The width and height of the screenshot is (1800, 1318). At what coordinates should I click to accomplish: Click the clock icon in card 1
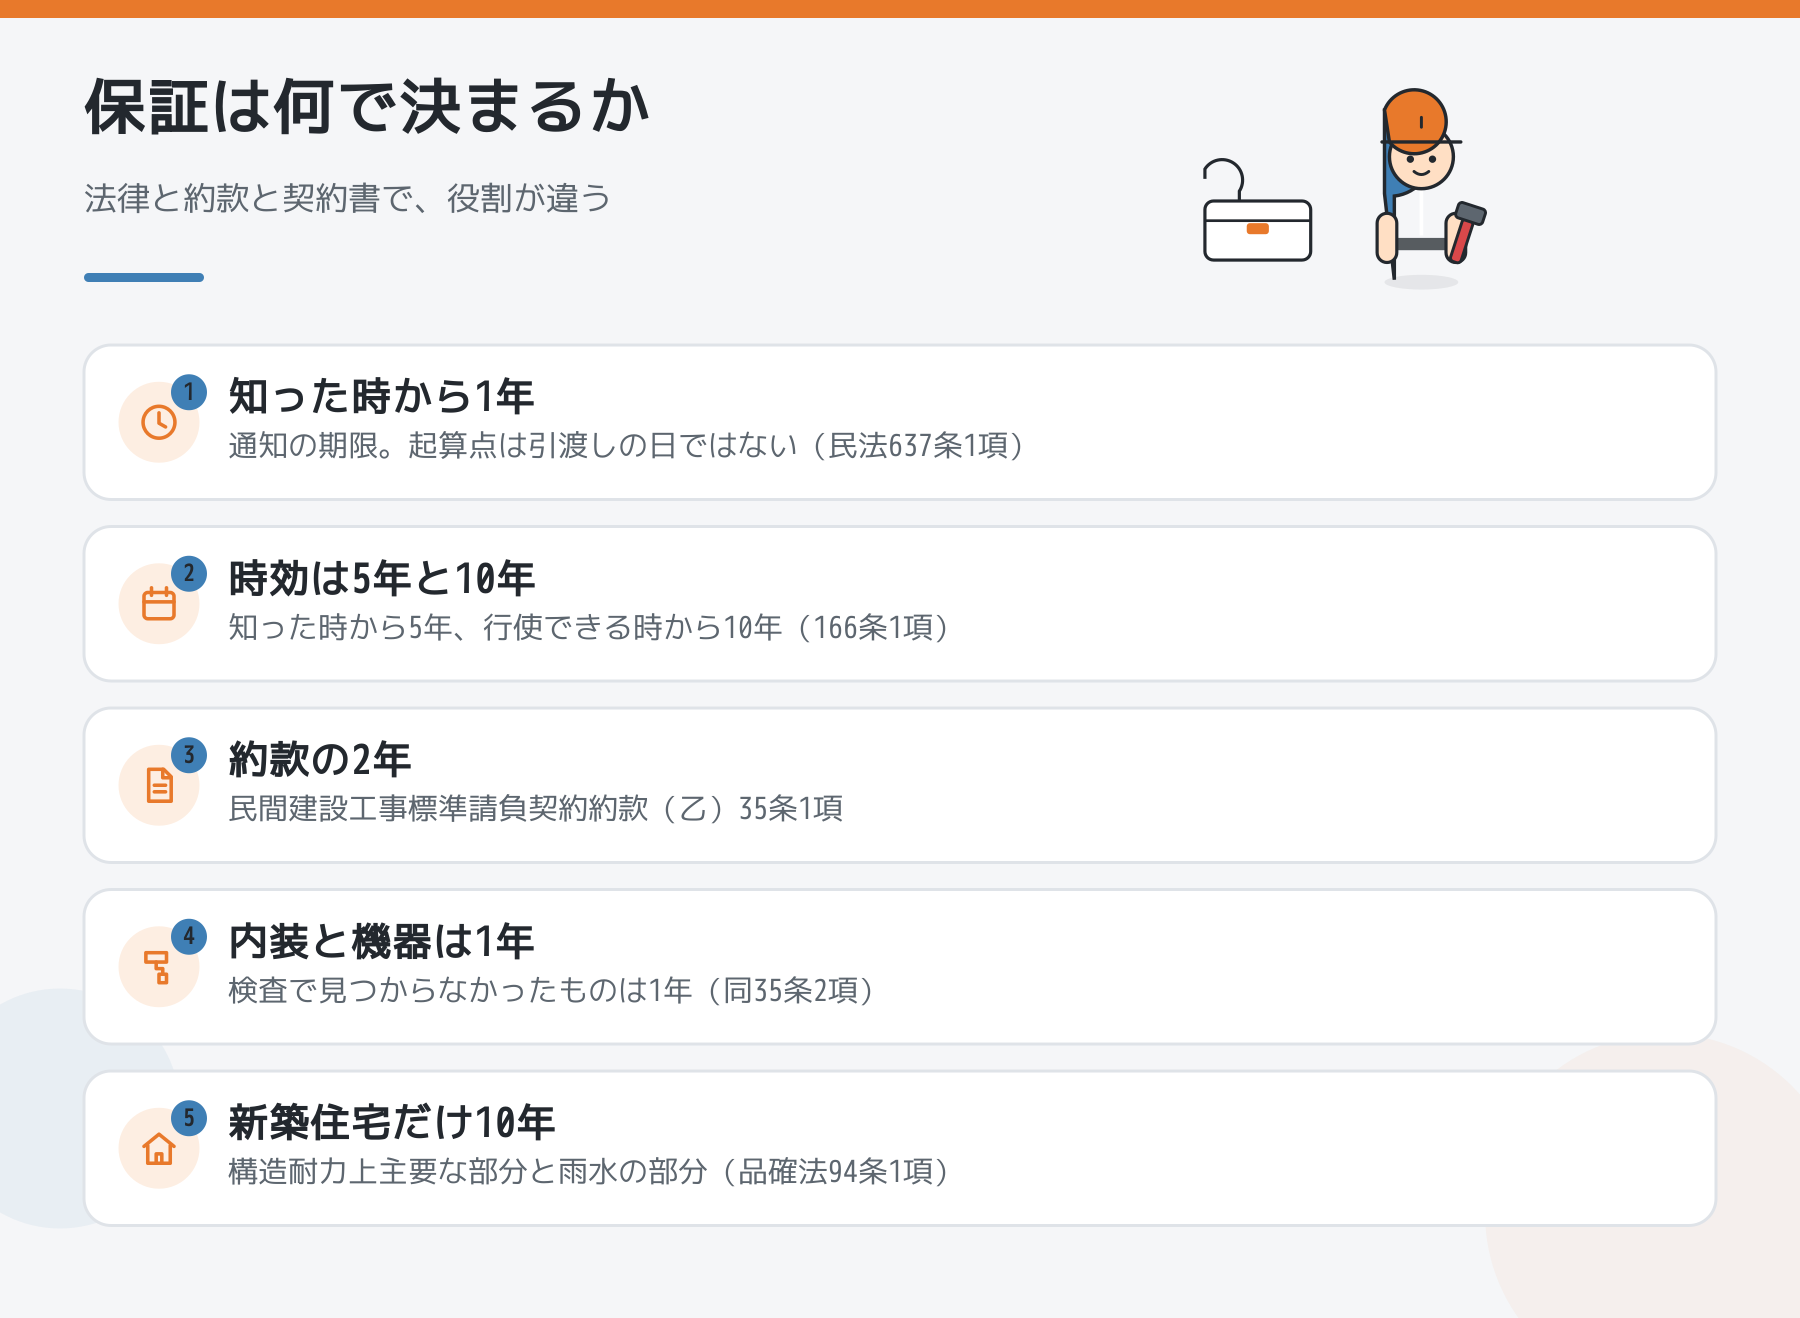pos(159,422)
